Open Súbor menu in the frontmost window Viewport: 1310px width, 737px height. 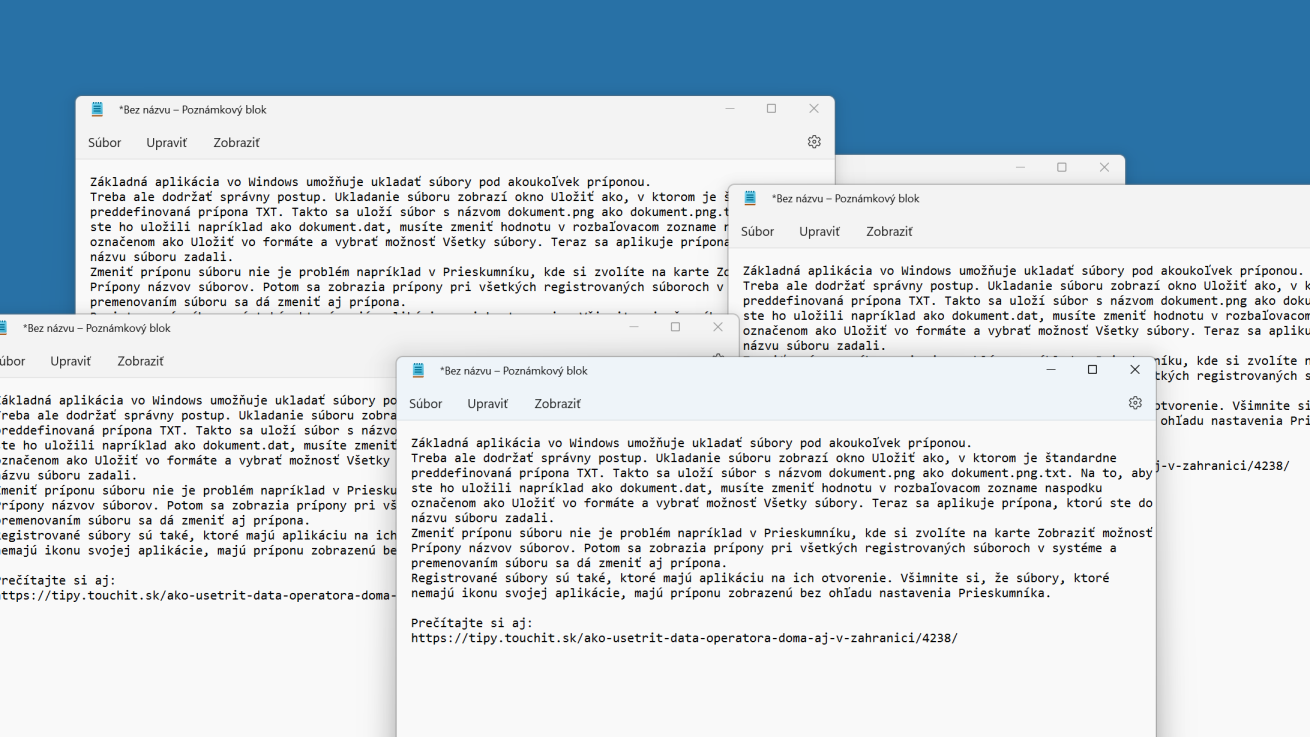(x=425, y=404)
